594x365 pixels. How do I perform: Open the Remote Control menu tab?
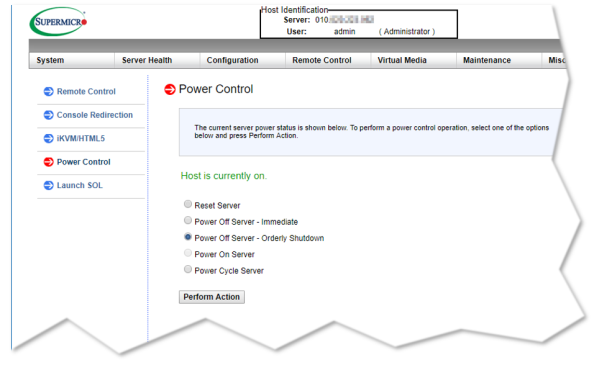(x=328, y=60)
